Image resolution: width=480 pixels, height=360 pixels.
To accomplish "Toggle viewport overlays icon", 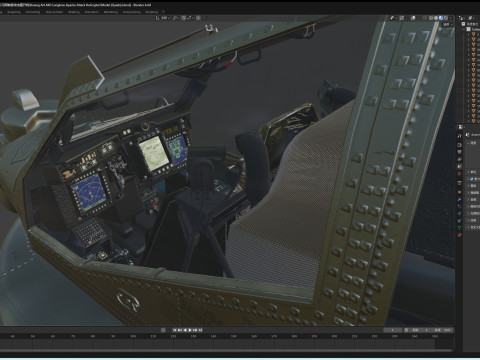I will (413, 18).
